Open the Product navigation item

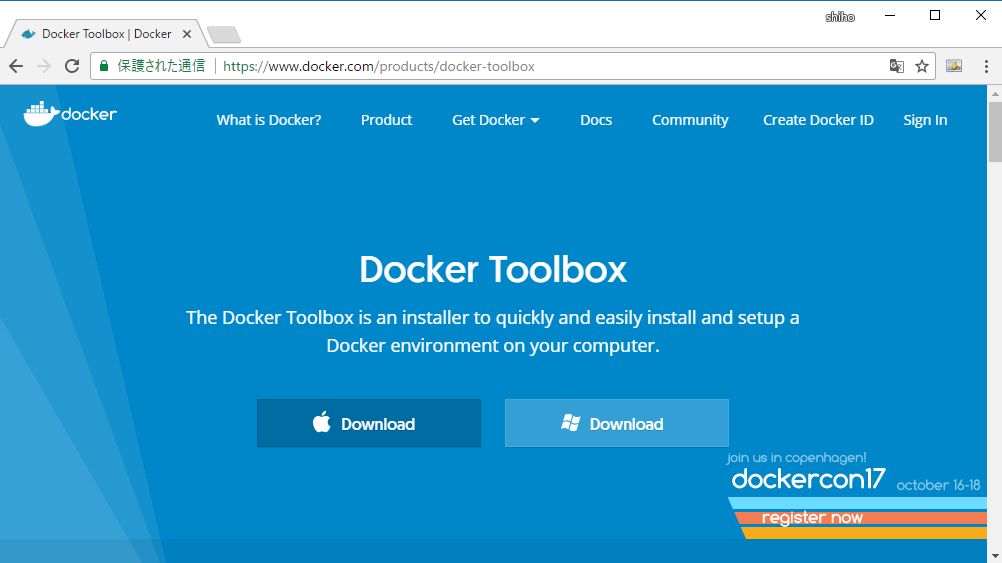[387, 120]
